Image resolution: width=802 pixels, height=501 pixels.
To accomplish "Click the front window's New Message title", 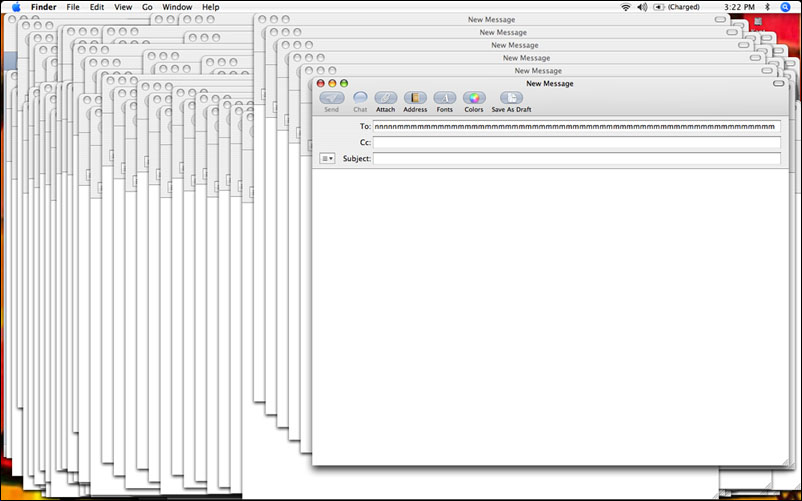I will [x=549, y=83].
